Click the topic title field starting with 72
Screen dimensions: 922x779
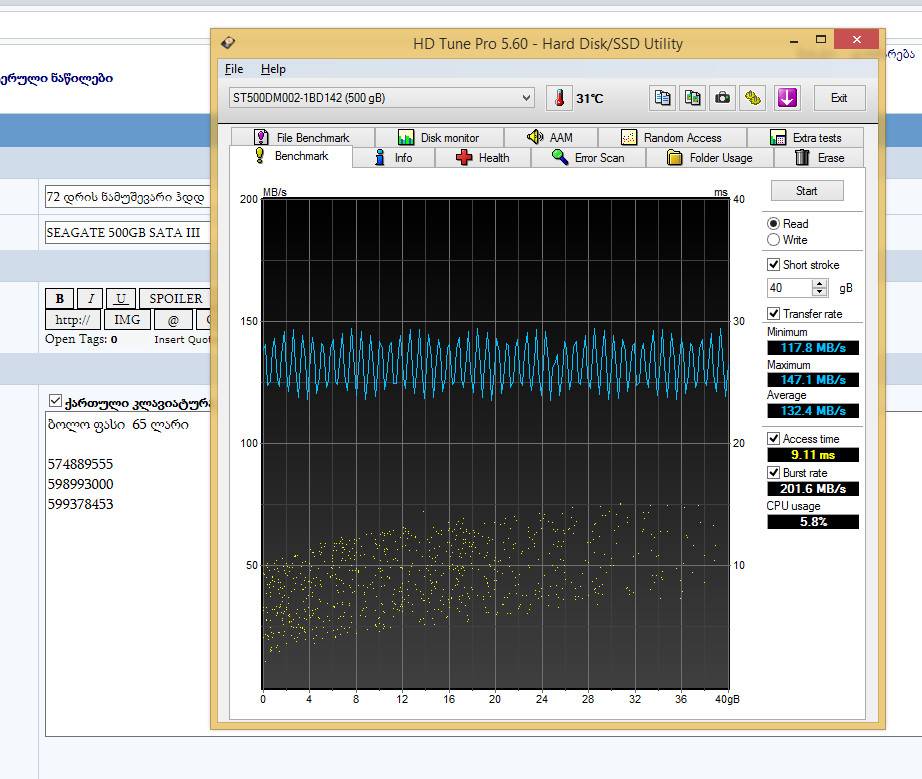127,196
